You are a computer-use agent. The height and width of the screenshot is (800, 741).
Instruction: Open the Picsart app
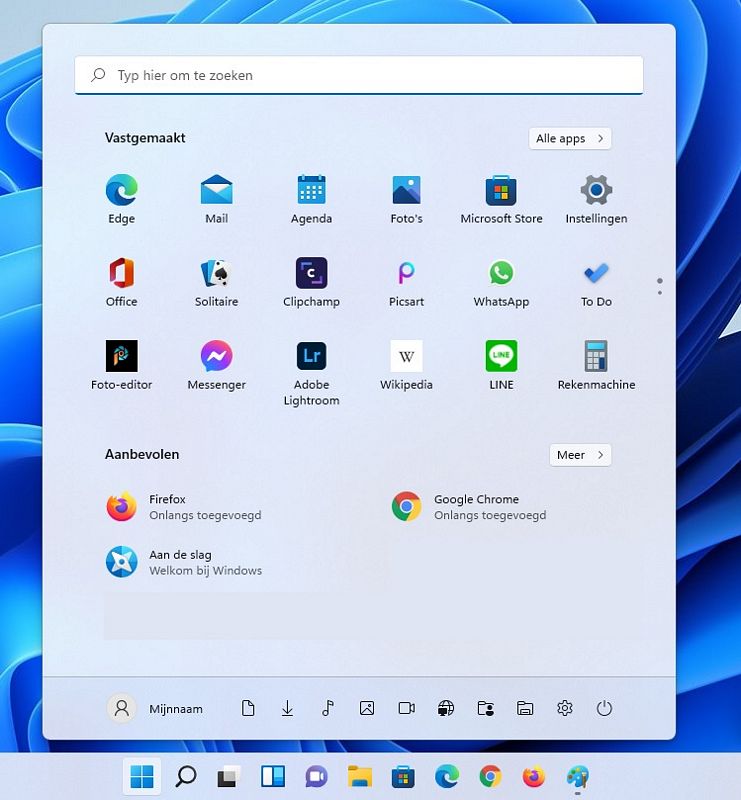pyautogui.click(x=406, y=282)
